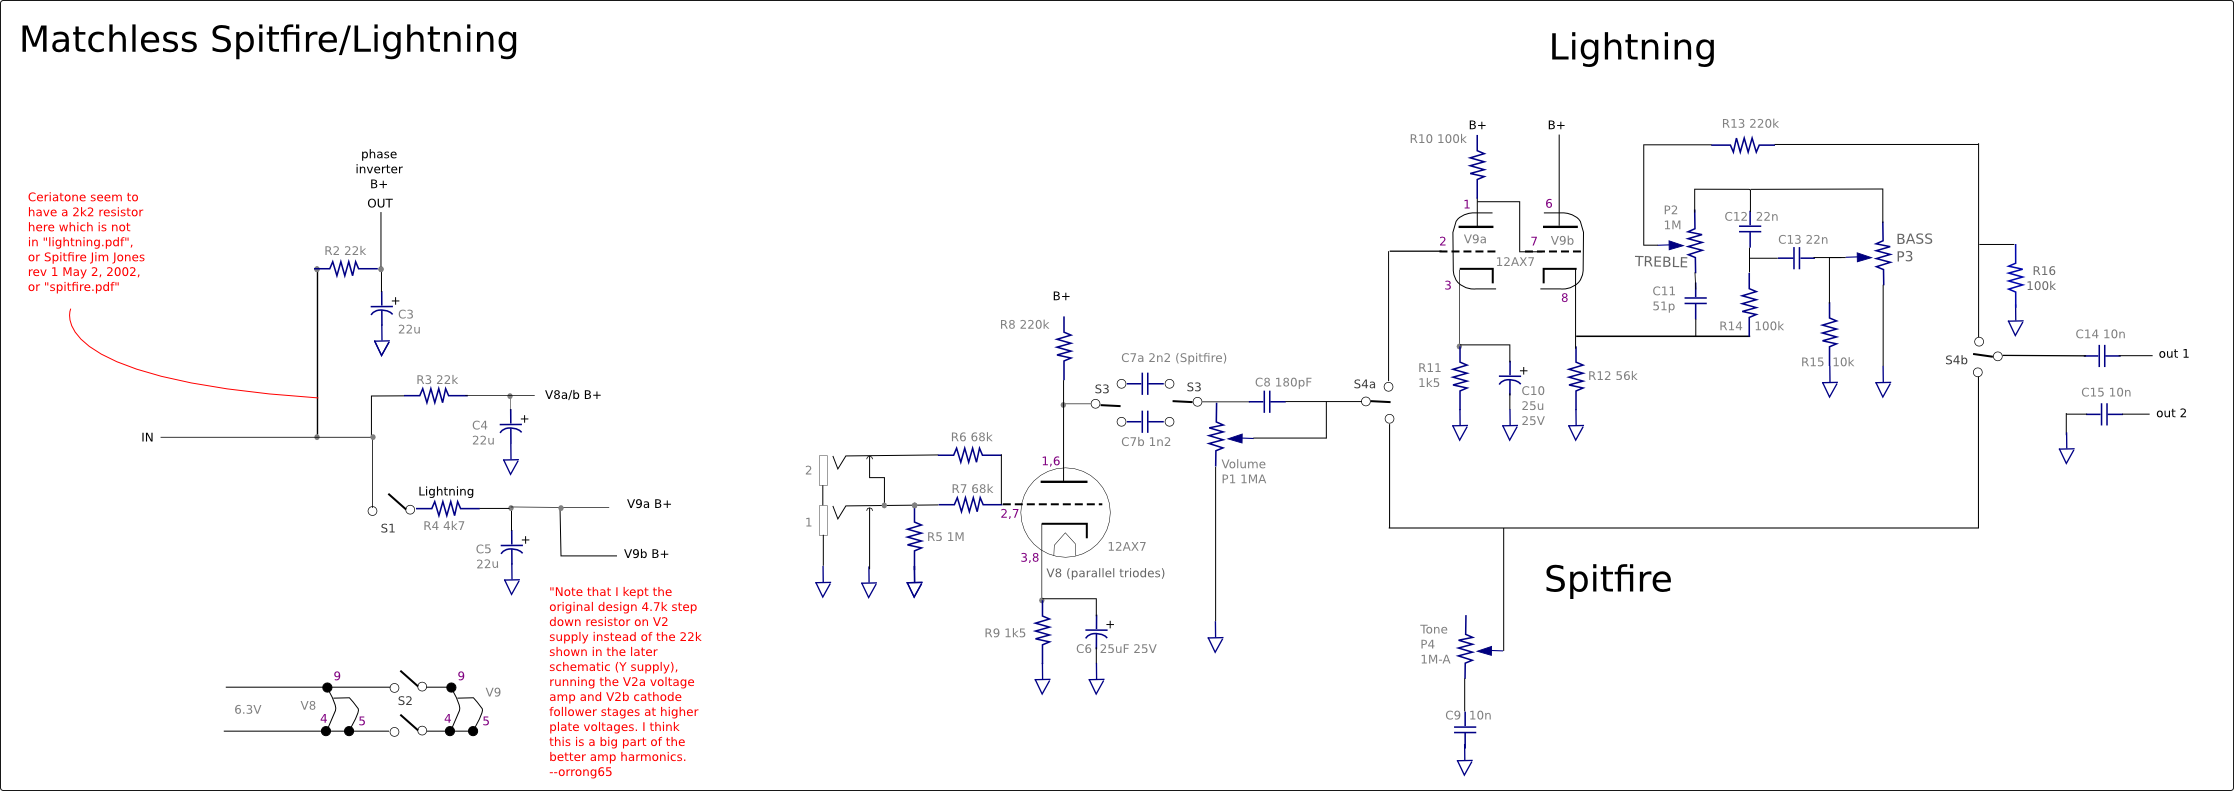Screen dimensions: 2234x791
Task: Click the C10 25u 25V capacitor label
Action: [1533, 406]
